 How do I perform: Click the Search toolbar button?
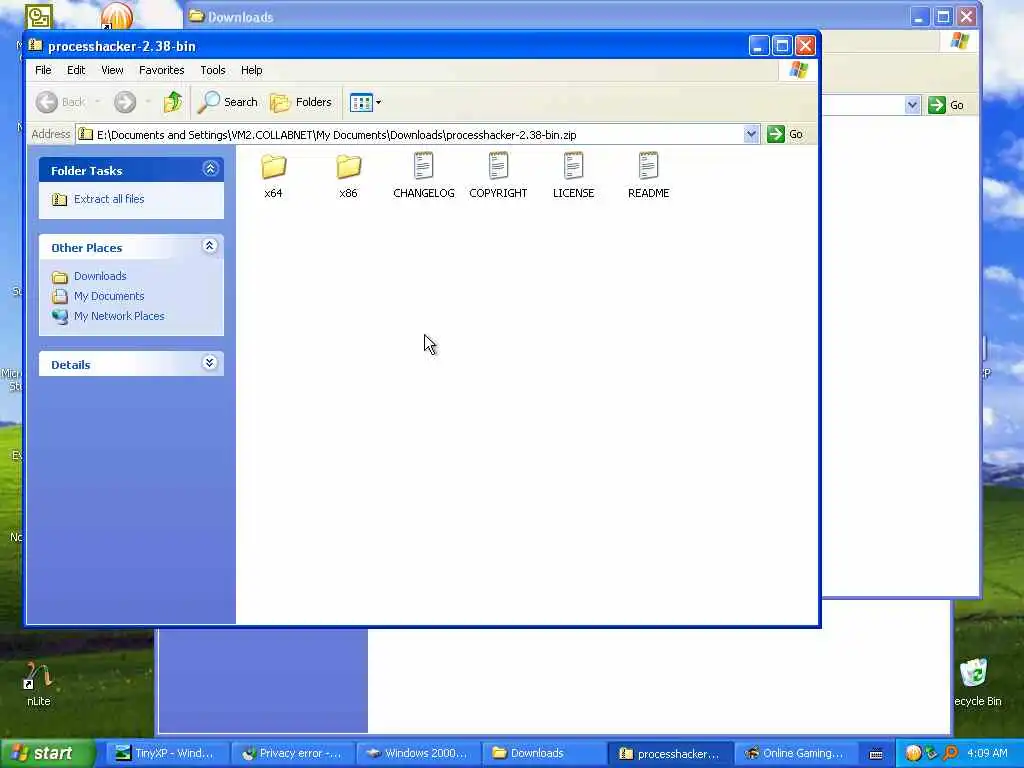tap(228, 102)
